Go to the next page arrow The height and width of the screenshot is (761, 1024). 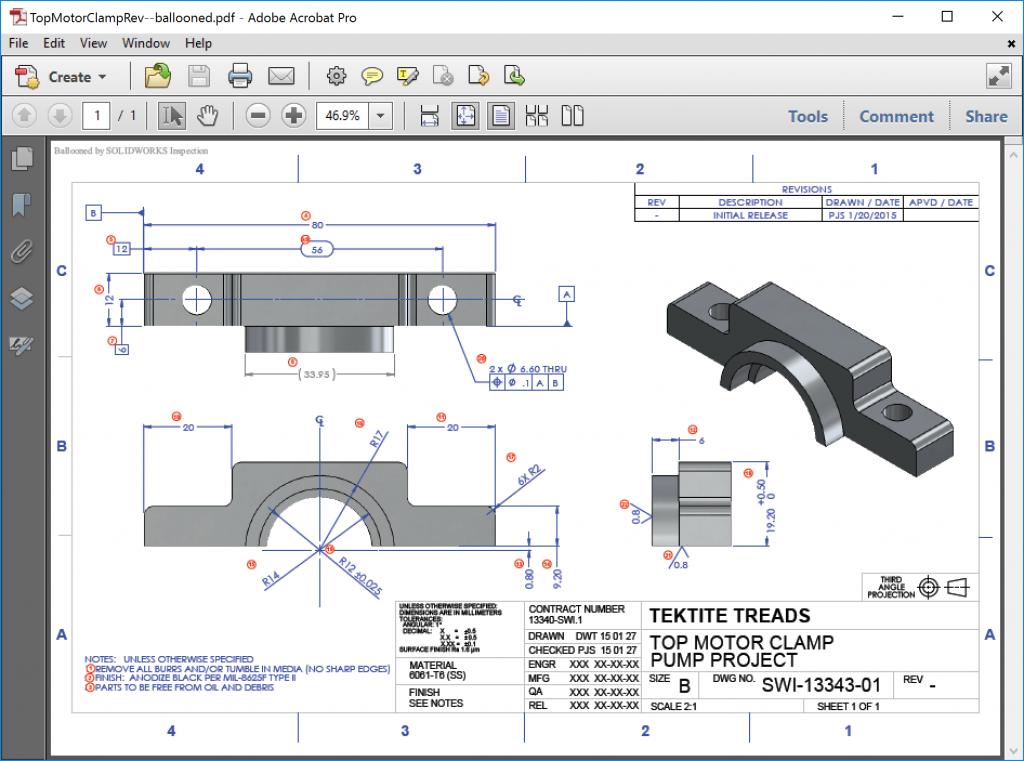tap(59, 116)
